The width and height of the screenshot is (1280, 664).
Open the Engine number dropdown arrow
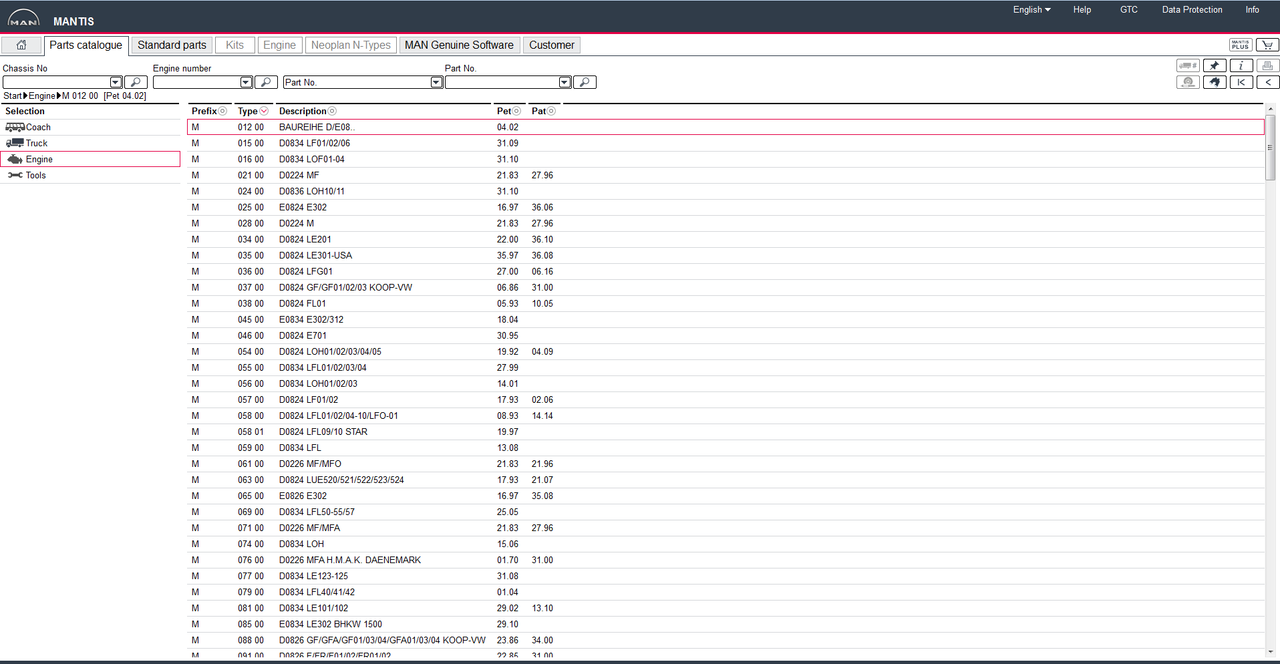(x=246, y=82)
